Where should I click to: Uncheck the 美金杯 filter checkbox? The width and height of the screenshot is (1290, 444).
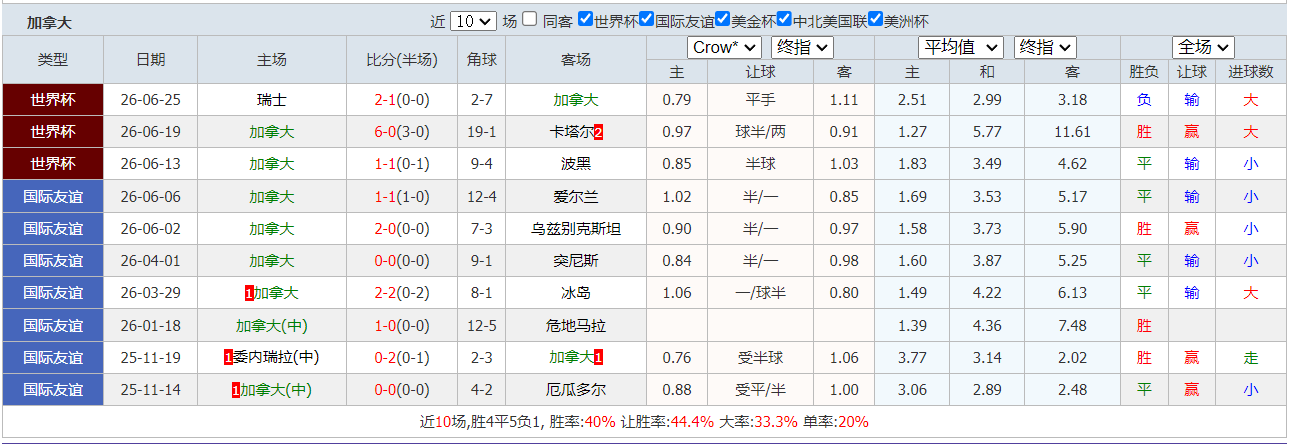point(723,19)
